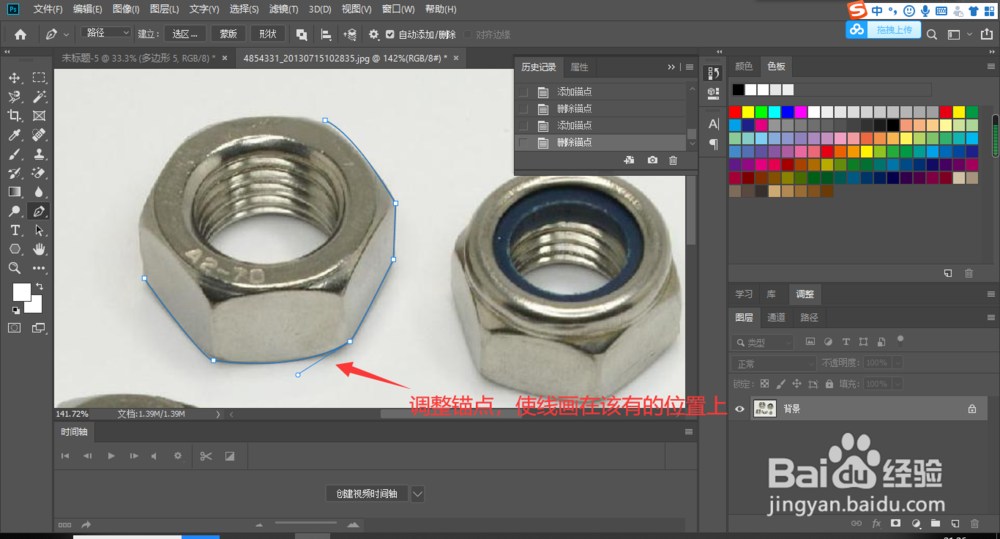Image resolution: width=1000 pixels, height=539 pixels.
Task: Open dropdown arrow beside 创建视频时间轴
Action: (x=418, y=494)
